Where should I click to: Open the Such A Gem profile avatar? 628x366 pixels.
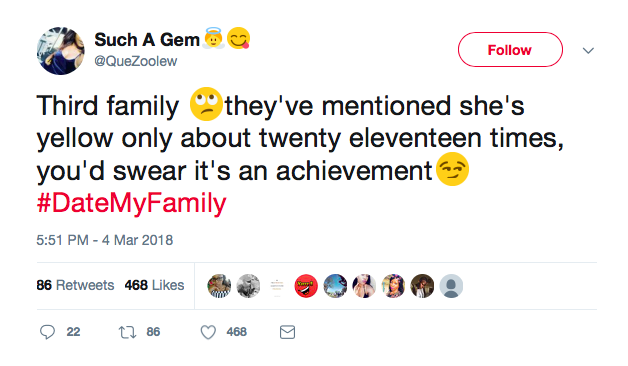coord(60,51)
